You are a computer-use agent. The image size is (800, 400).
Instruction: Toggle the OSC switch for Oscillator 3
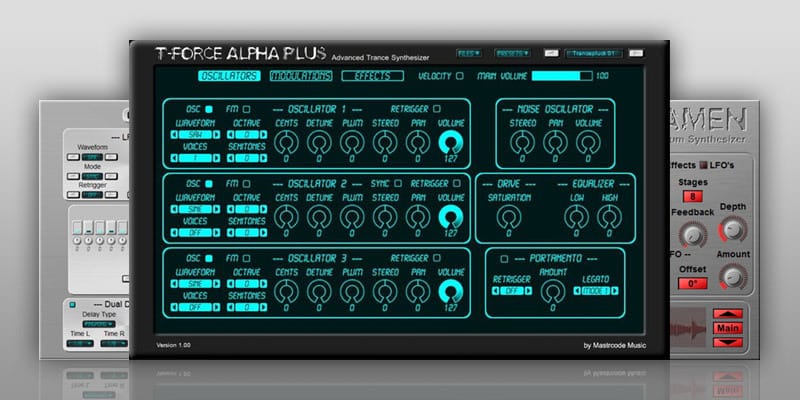(208, 258)
